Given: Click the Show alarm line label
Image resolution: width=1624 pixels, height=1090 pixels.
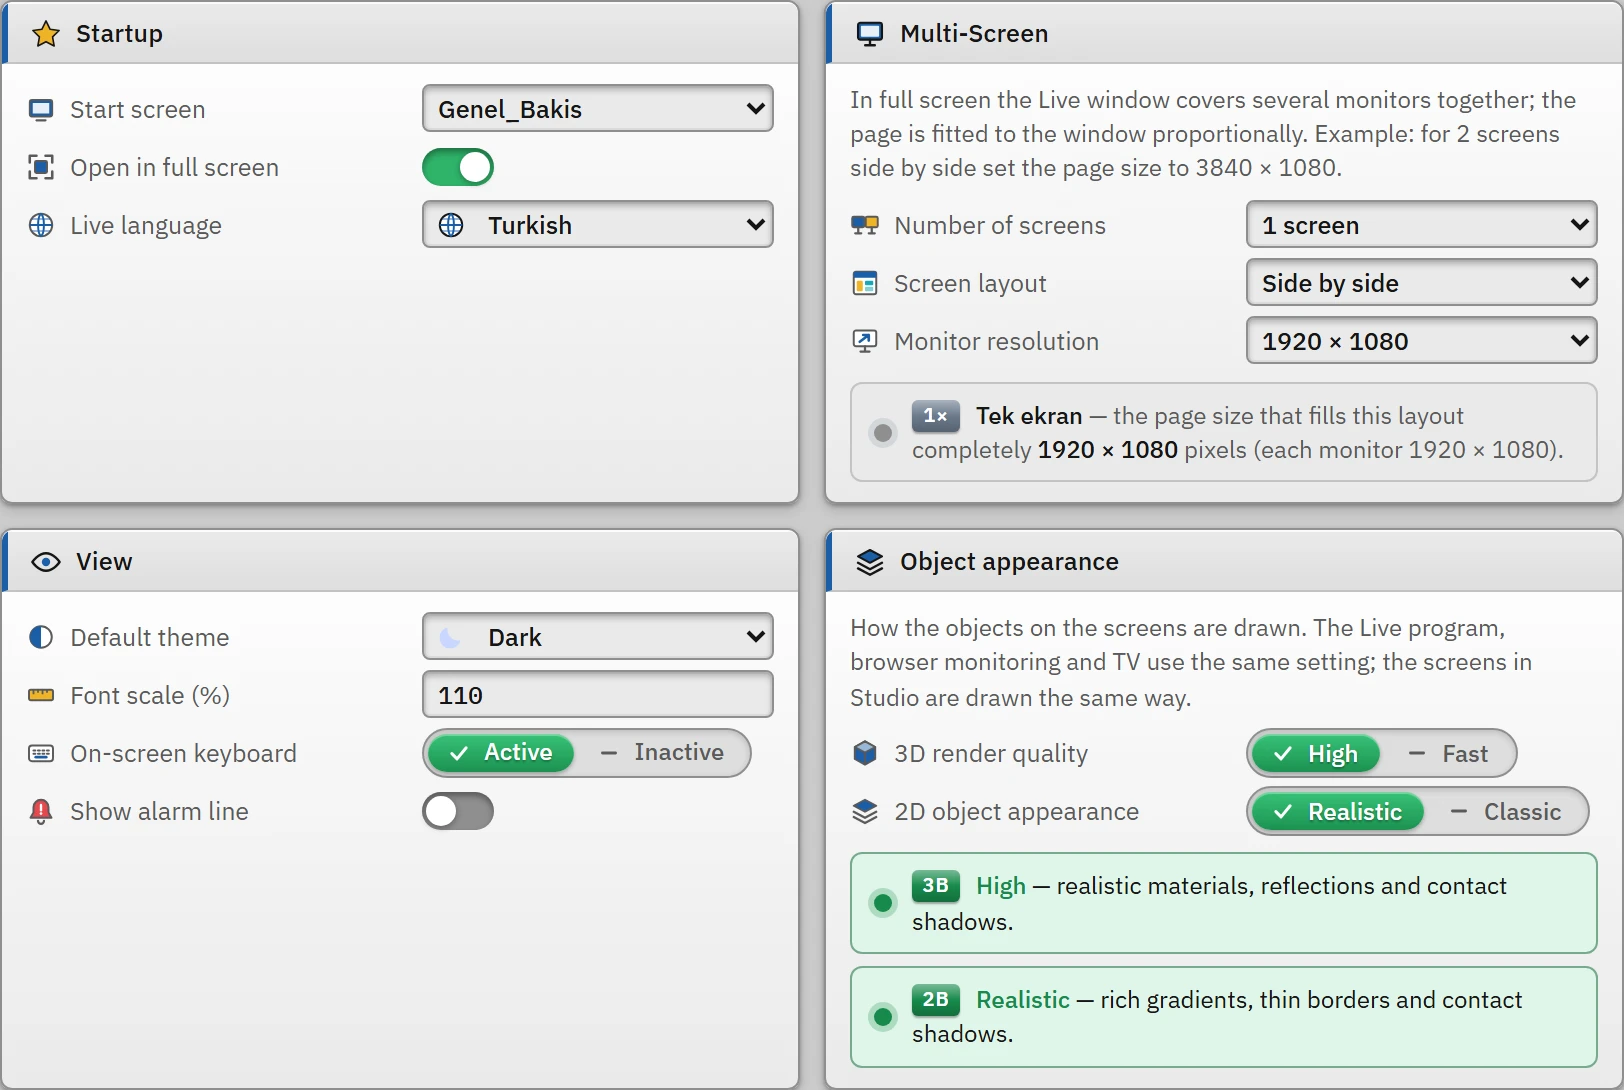Looking at the screenshot, I should pos(159,812).
